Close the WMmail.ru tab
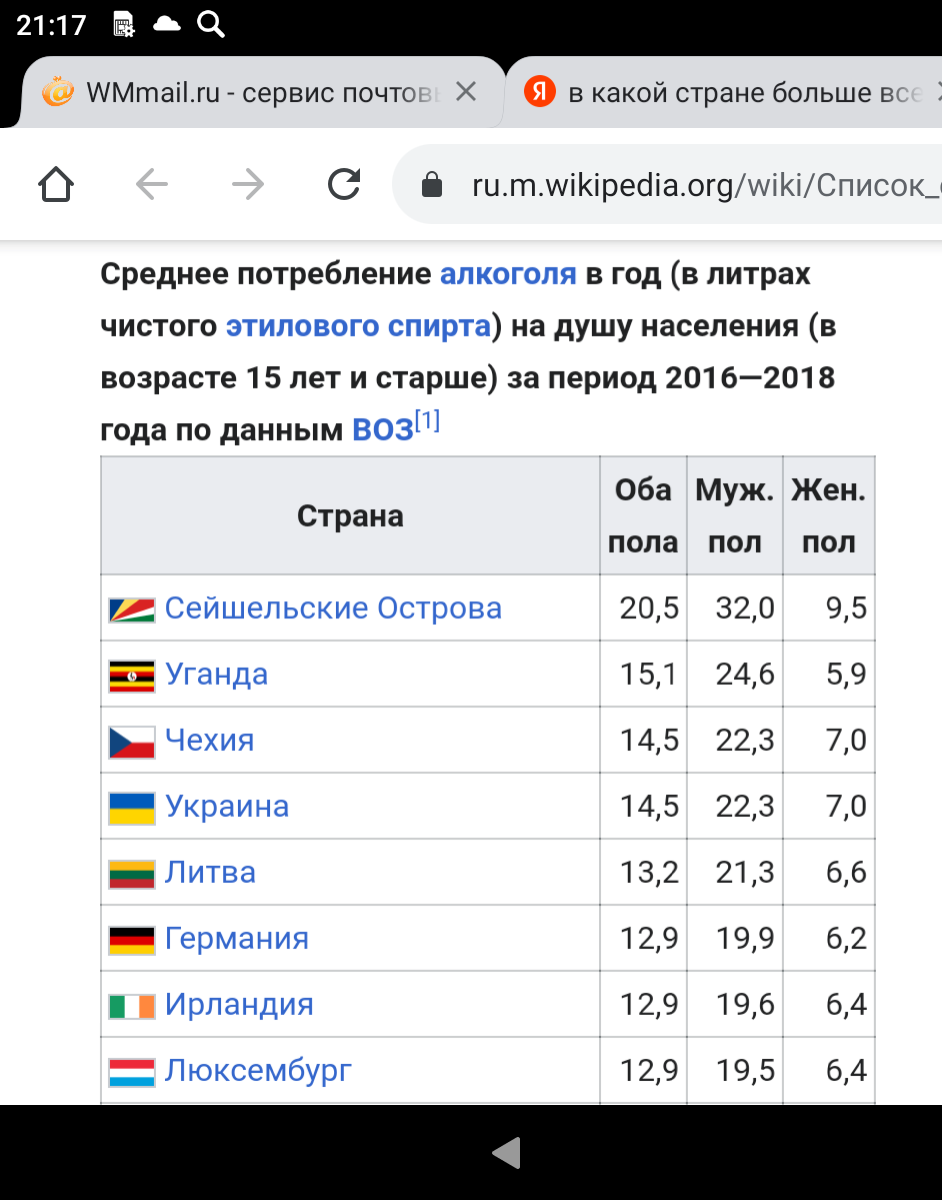The width and height of the screenshot is (942, 1200). coord(465,93)
